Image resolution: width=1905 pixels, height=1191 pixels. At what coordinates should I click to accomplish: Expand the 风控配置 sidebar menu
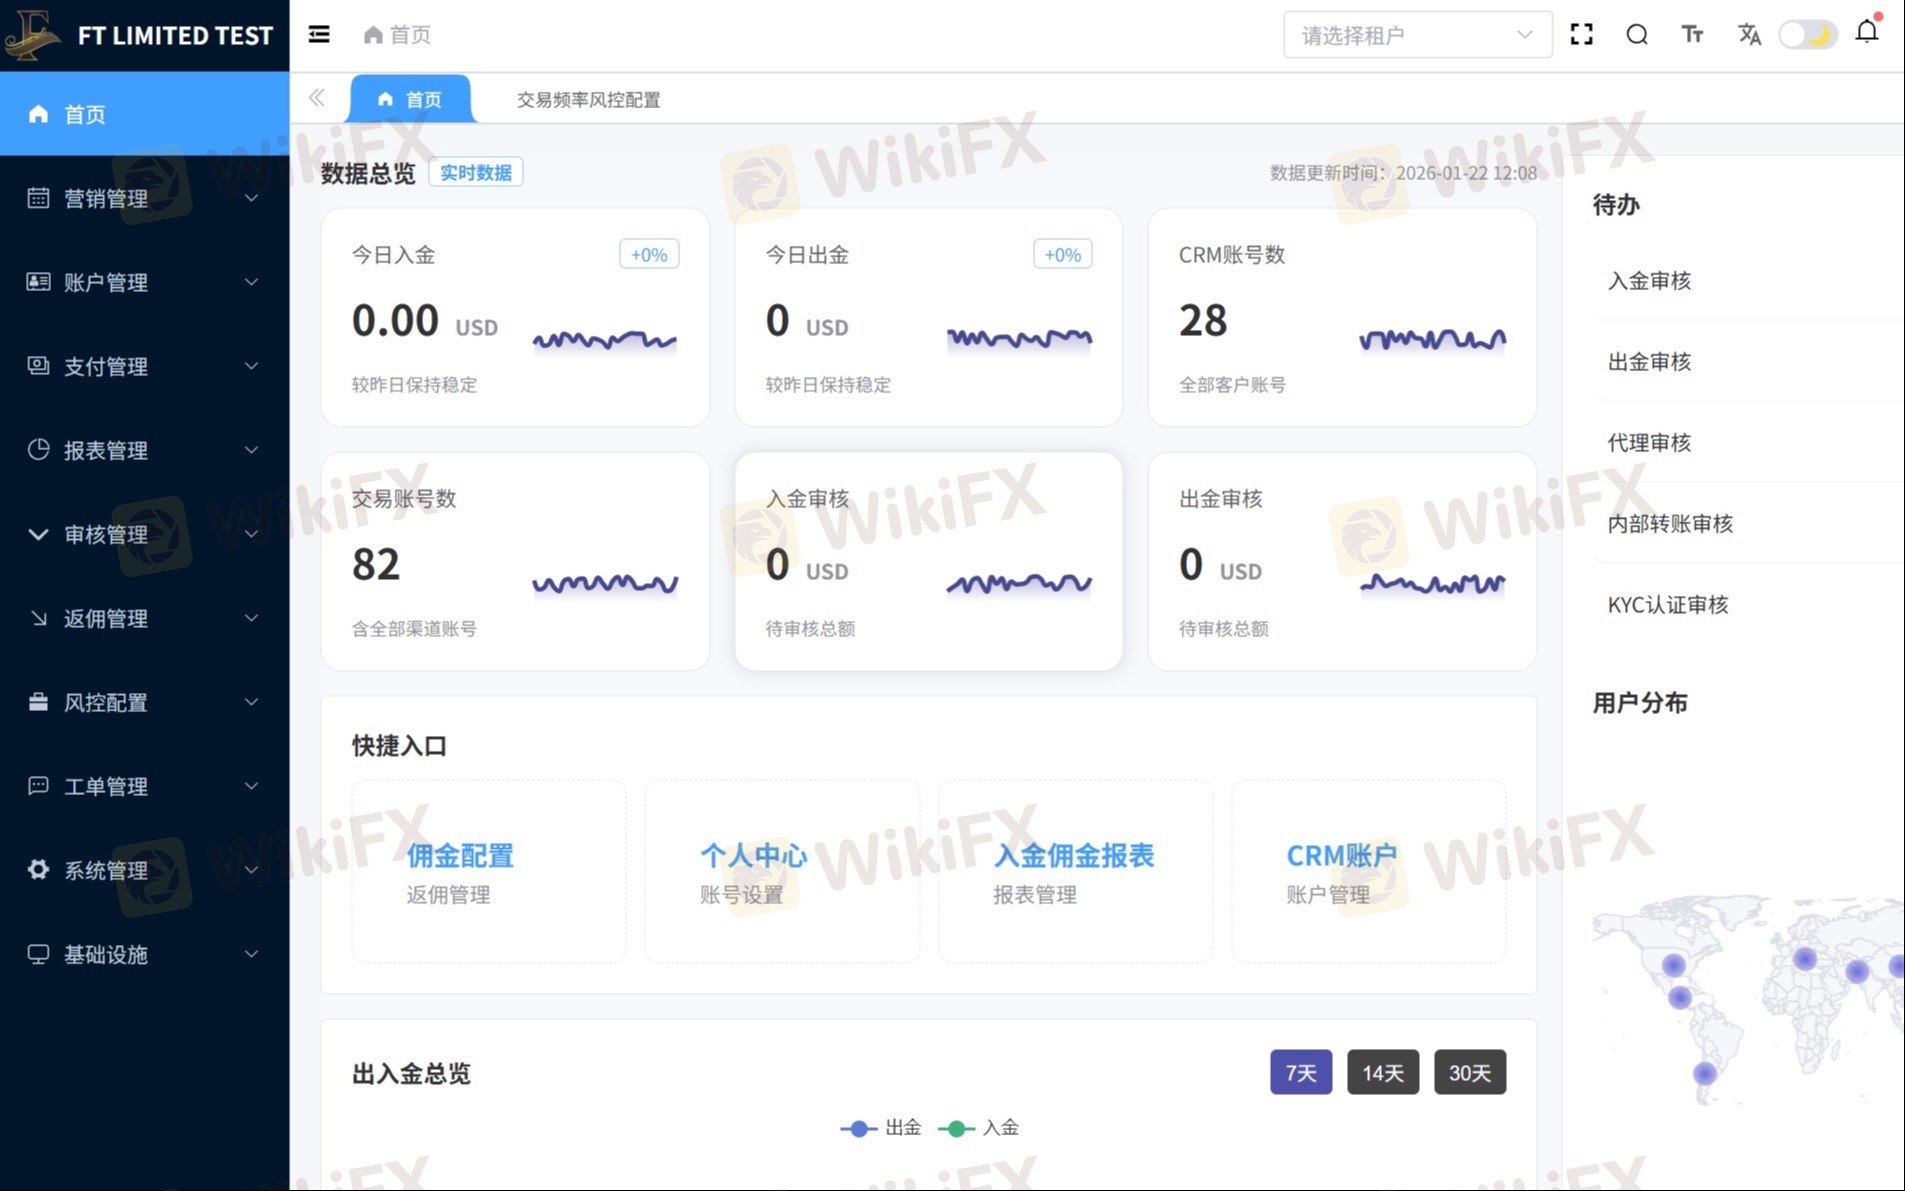[144, 702]
